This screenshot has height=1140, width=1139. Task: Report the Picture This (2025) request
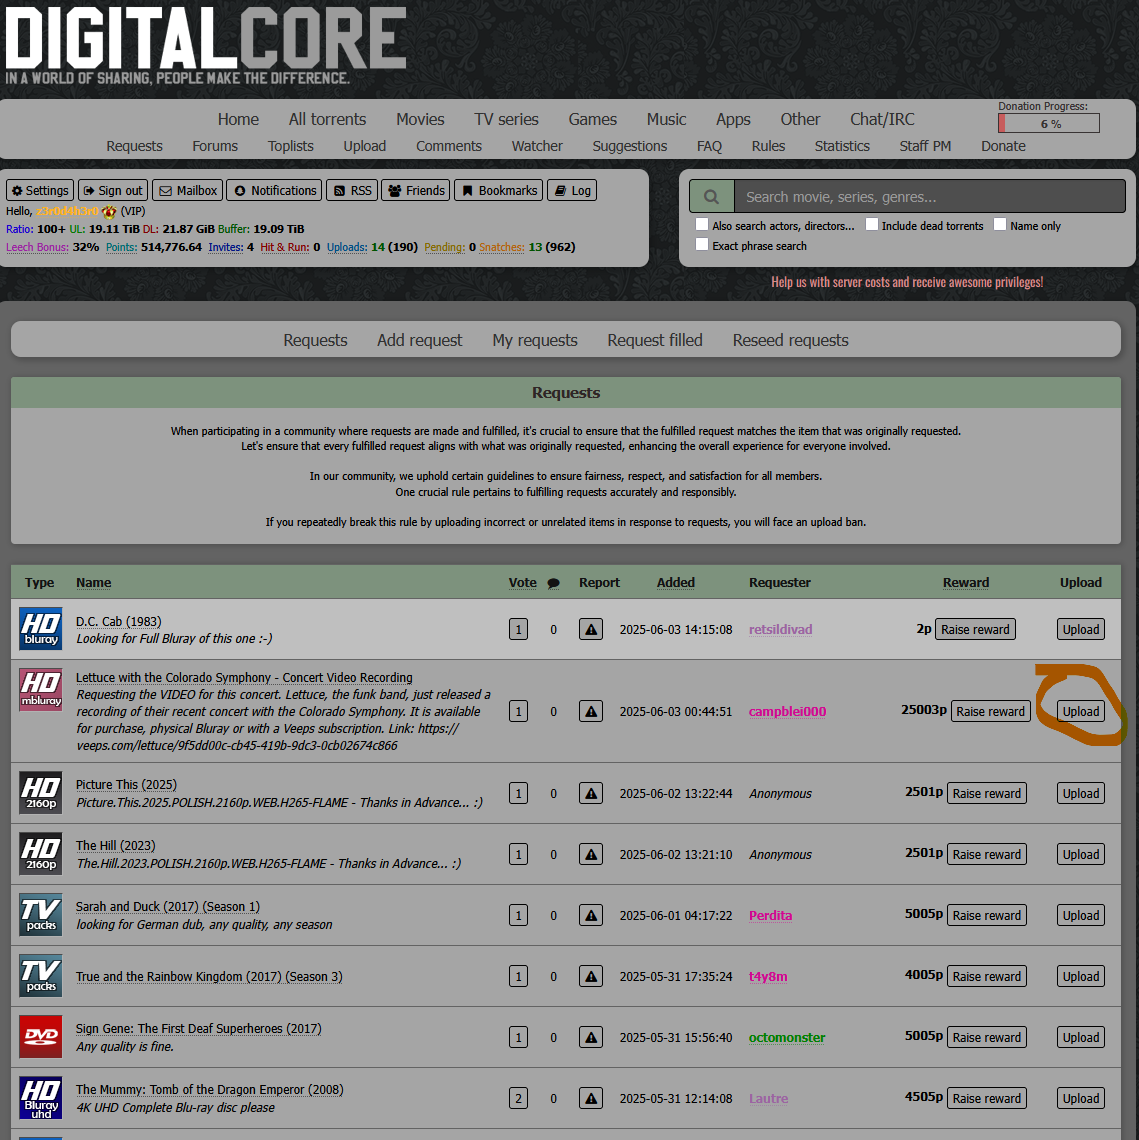click(591, 794)
